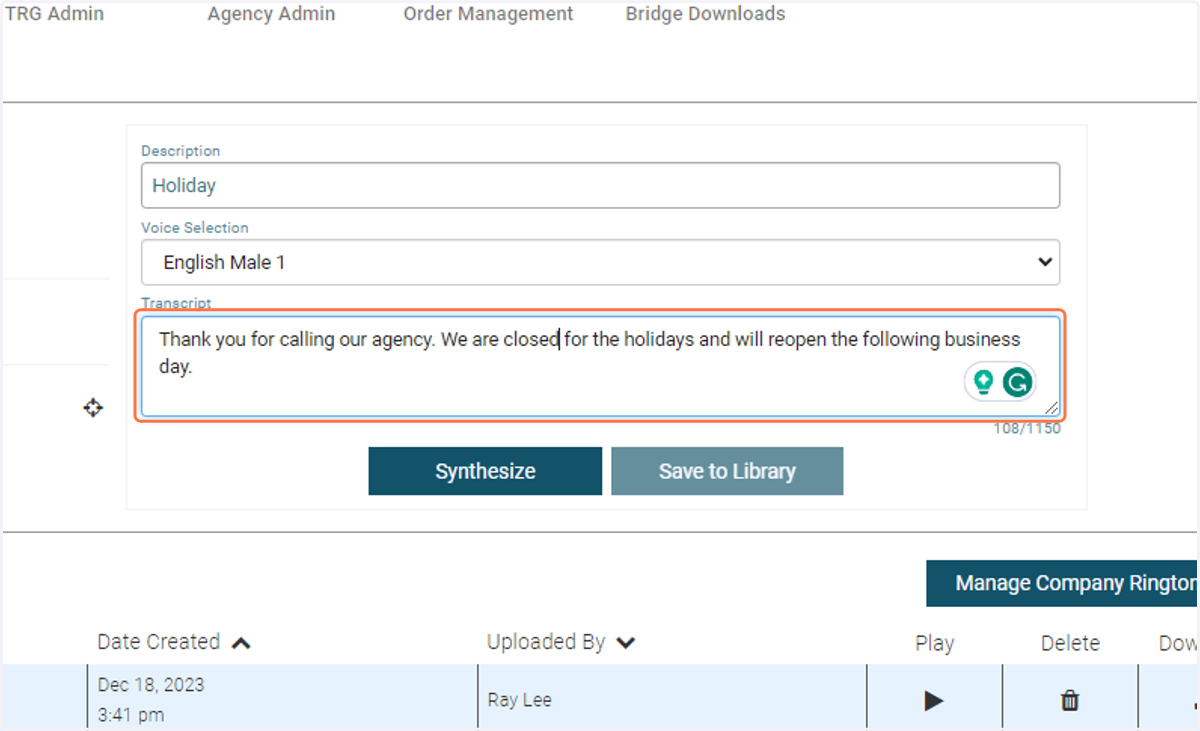Click the Play column header

[934, 643]
